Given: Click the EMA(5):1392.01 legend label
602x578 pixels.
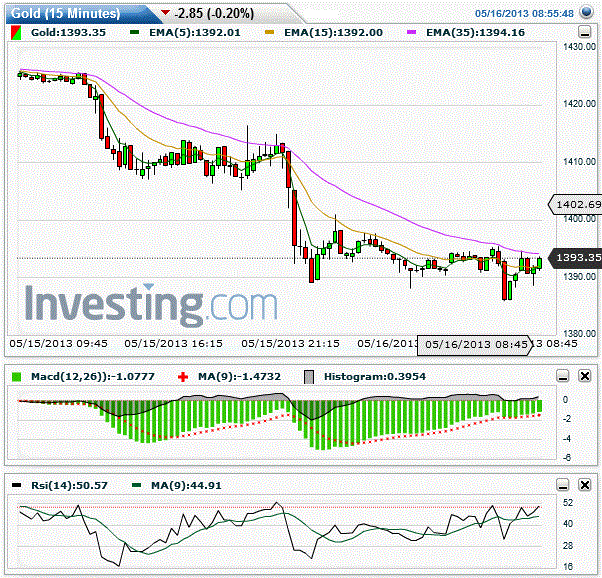Looking at the screenshot, I should click(195, 33).
